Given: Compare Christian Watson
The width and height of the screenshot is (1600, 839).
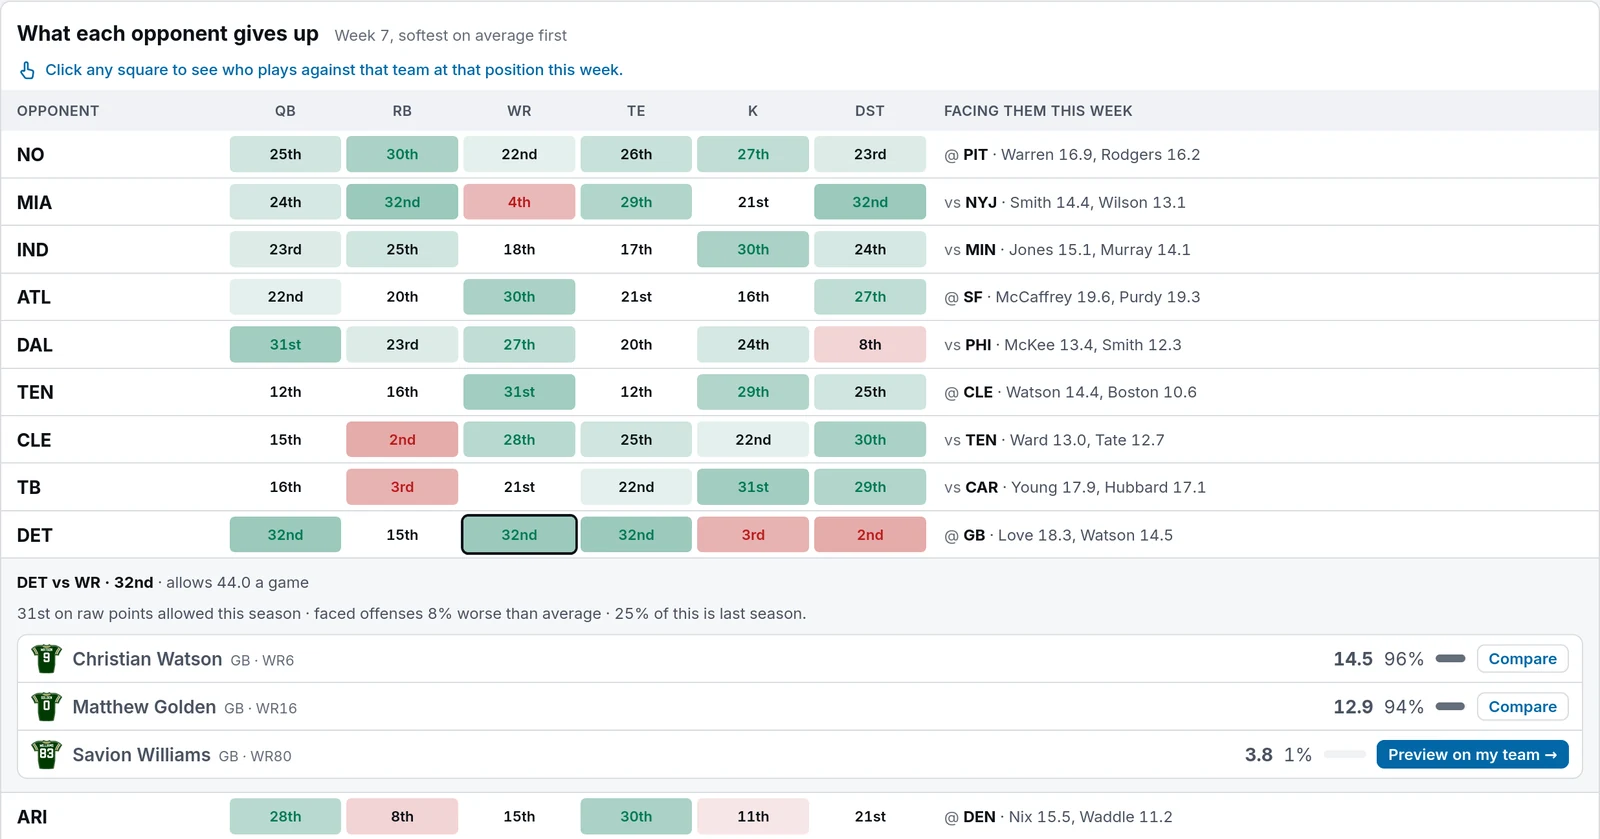Looking at the screenshot, I should pyautogui.click(x=1522, y=659).
